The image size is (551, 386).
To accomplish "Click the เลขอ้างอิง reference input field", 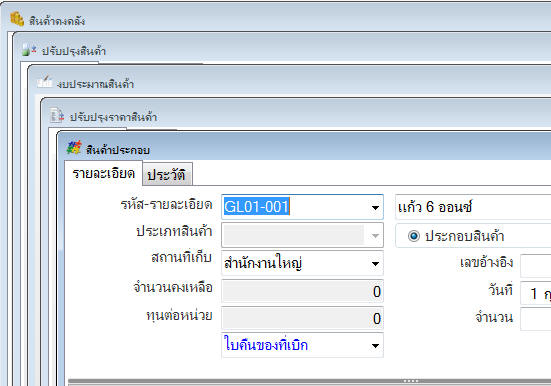I will 536,265.
